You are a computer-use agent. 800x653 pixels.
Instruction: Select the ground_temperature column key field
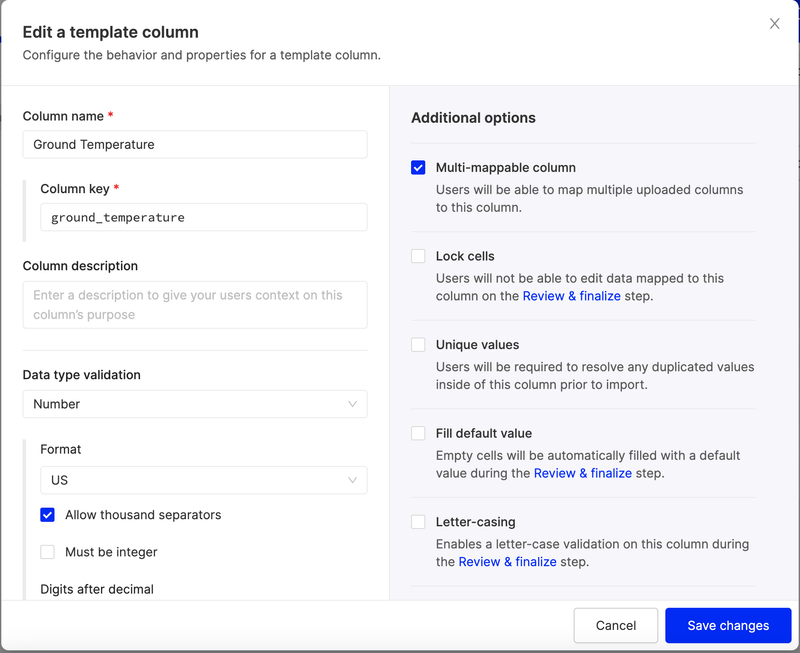(204, 217)
